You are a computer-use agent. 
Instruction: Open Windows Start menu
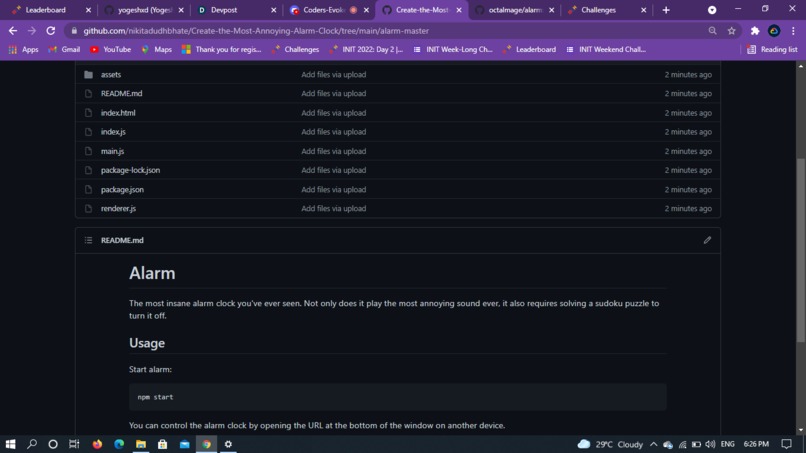10,444
